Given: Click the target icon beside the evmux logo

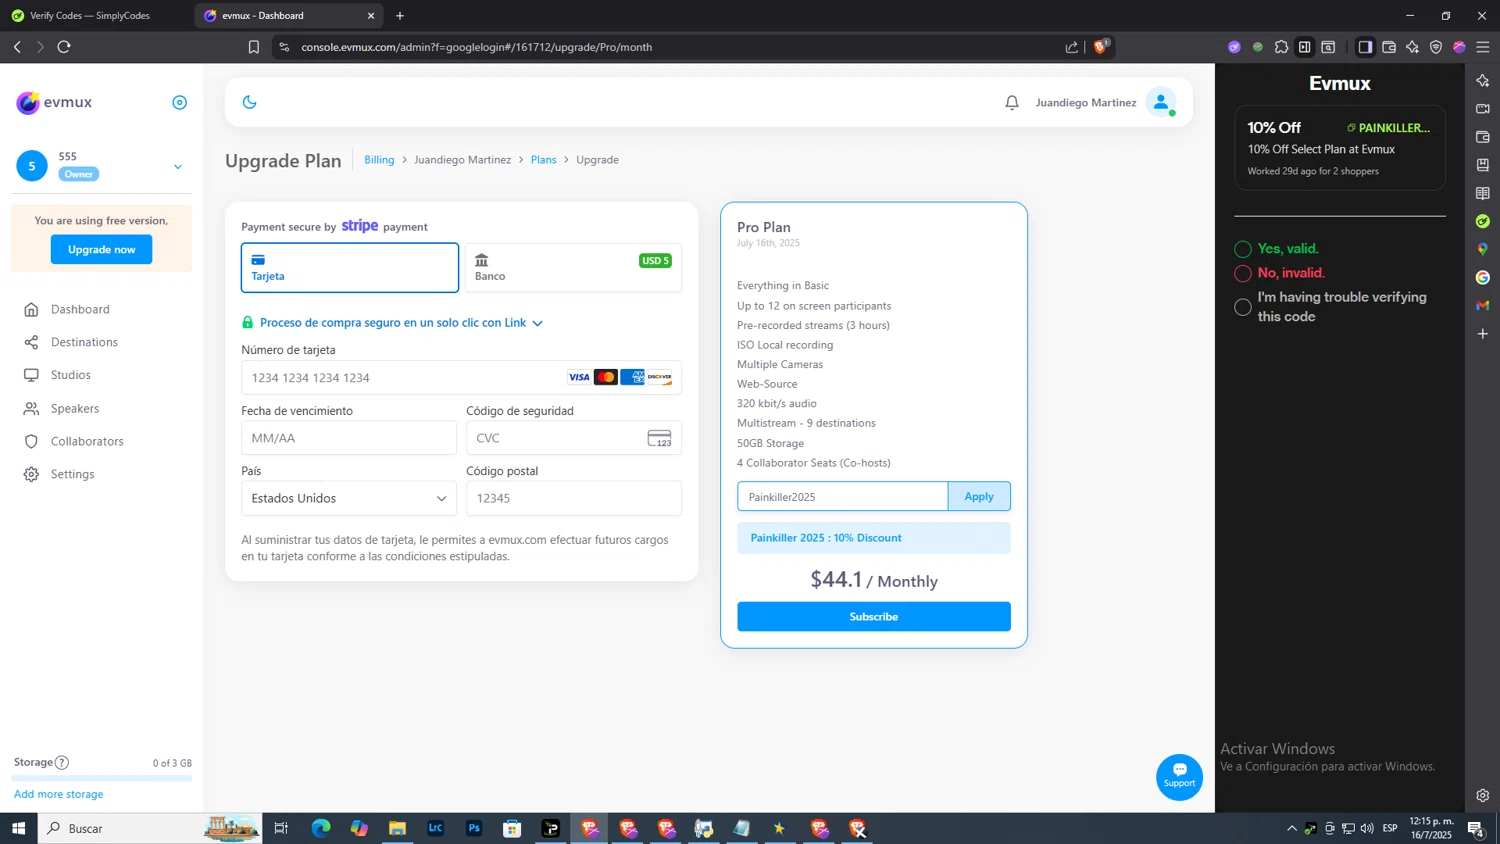Looking at the screenshot, I should pyautogui.click(x=180, y=102).
